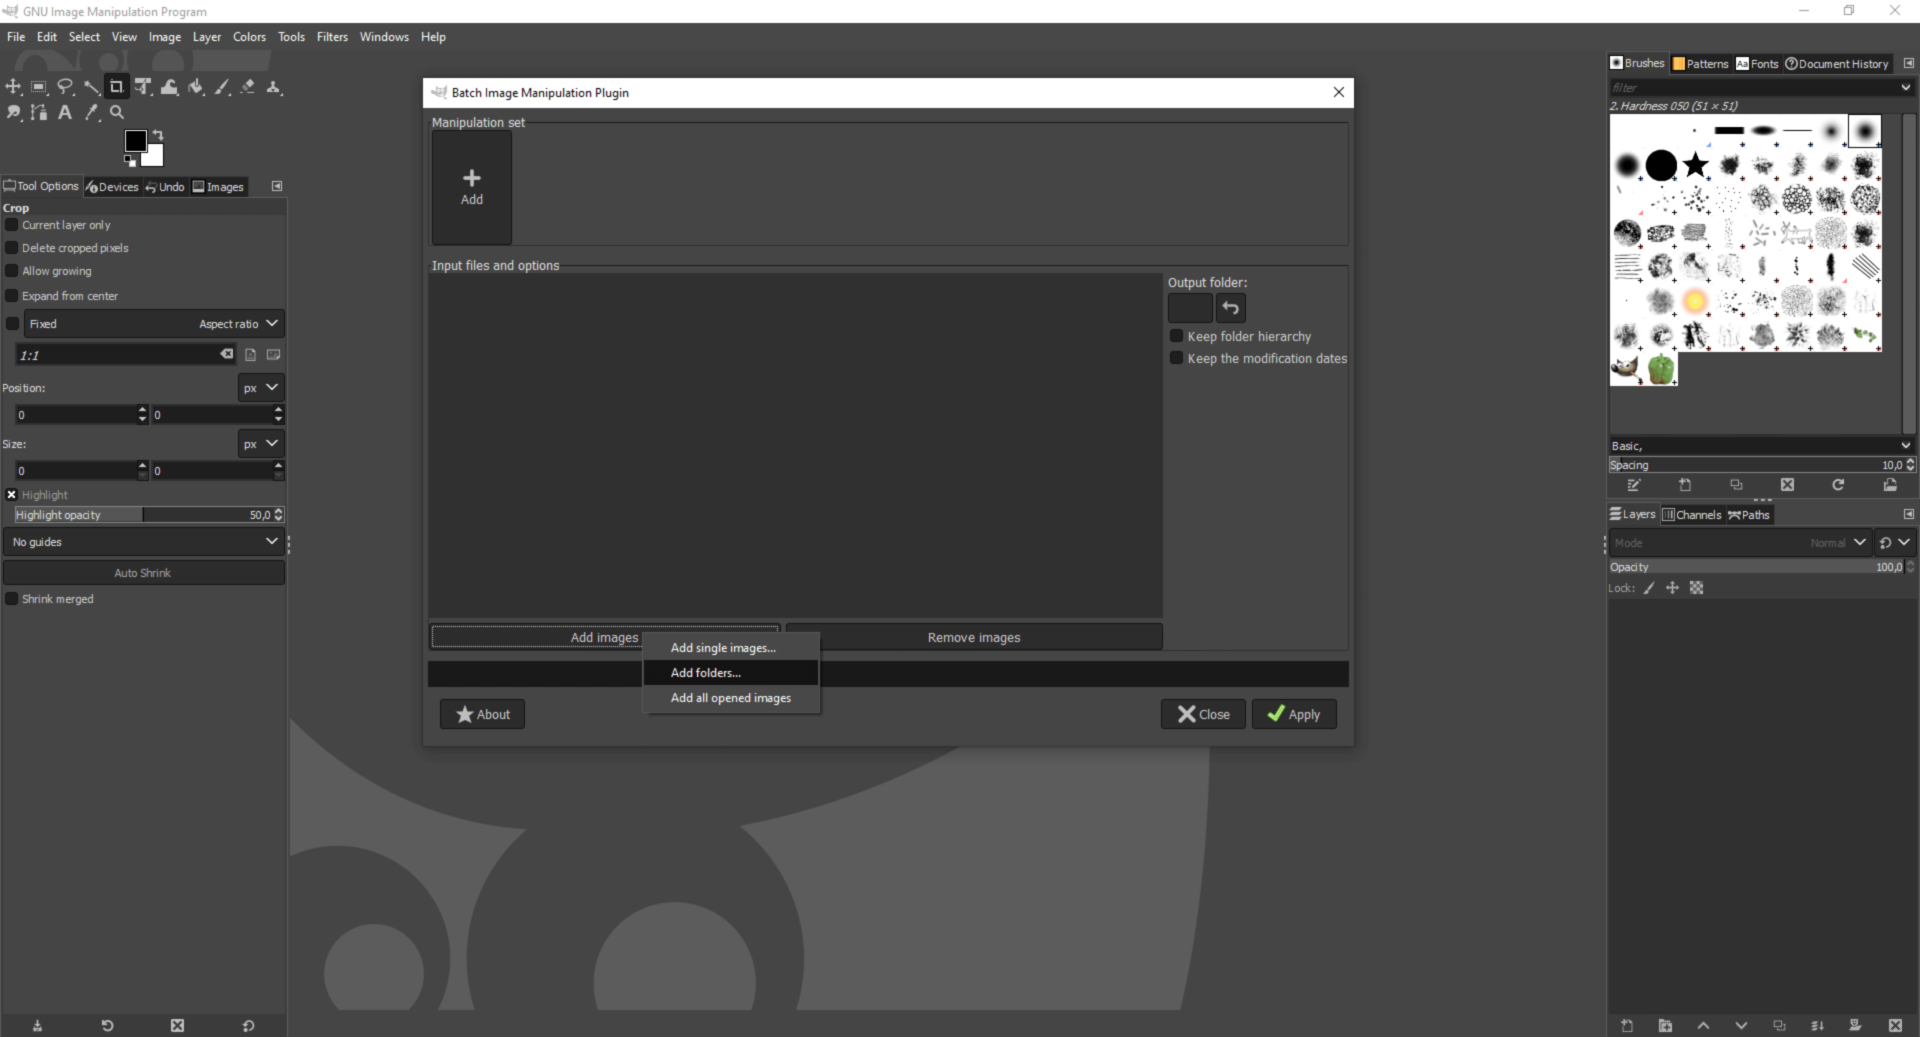Open the Position unit px dropdown
Image resolution: width=1920 pixels, height=1037 pixels.
tap(261, 388)
